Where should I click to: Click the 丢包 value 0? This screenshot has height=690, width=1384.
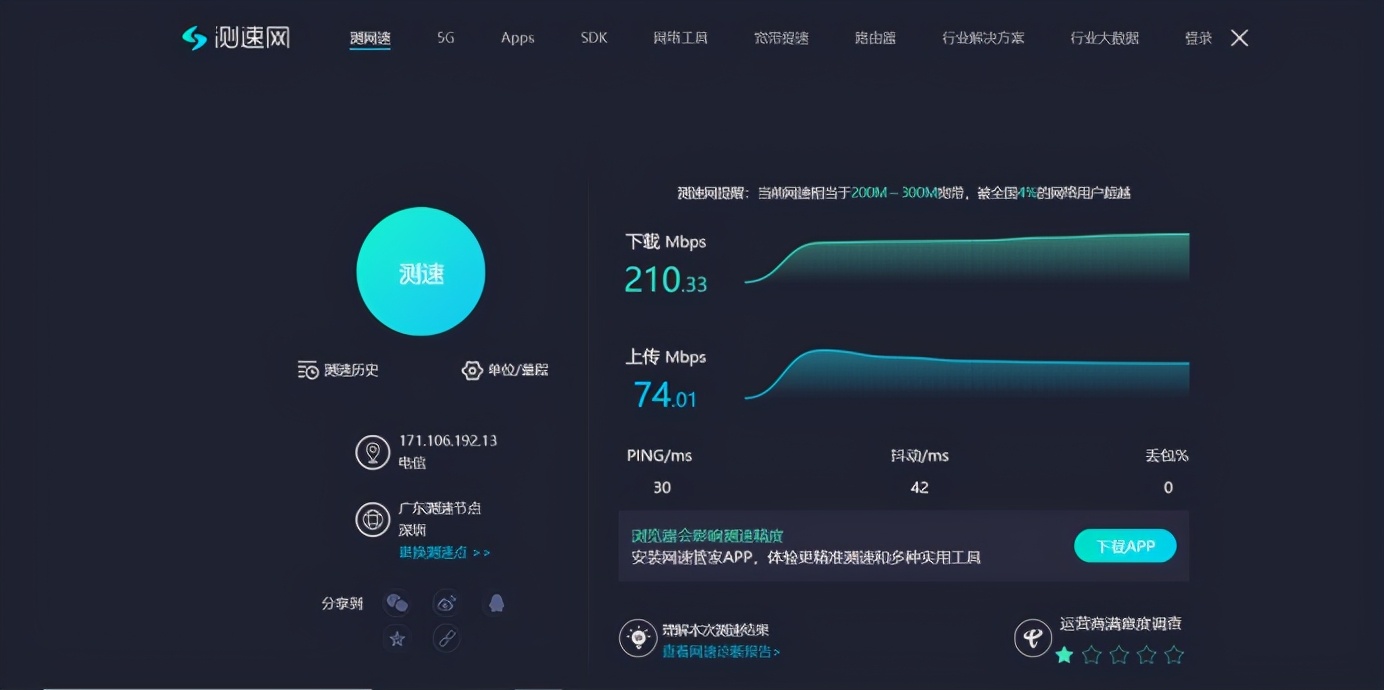click(1168, 488)
